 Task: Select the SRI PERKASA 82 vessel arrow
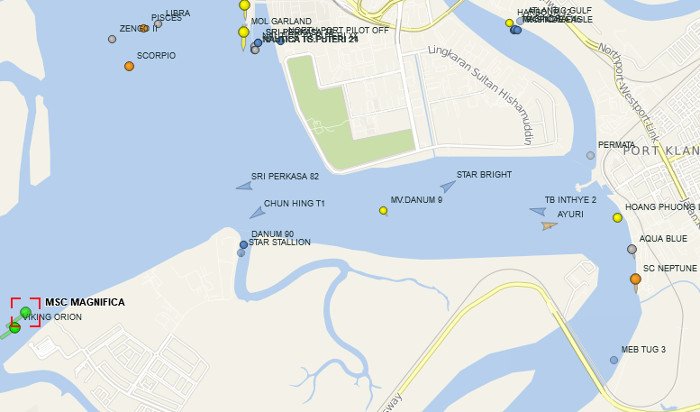point(244,186)
